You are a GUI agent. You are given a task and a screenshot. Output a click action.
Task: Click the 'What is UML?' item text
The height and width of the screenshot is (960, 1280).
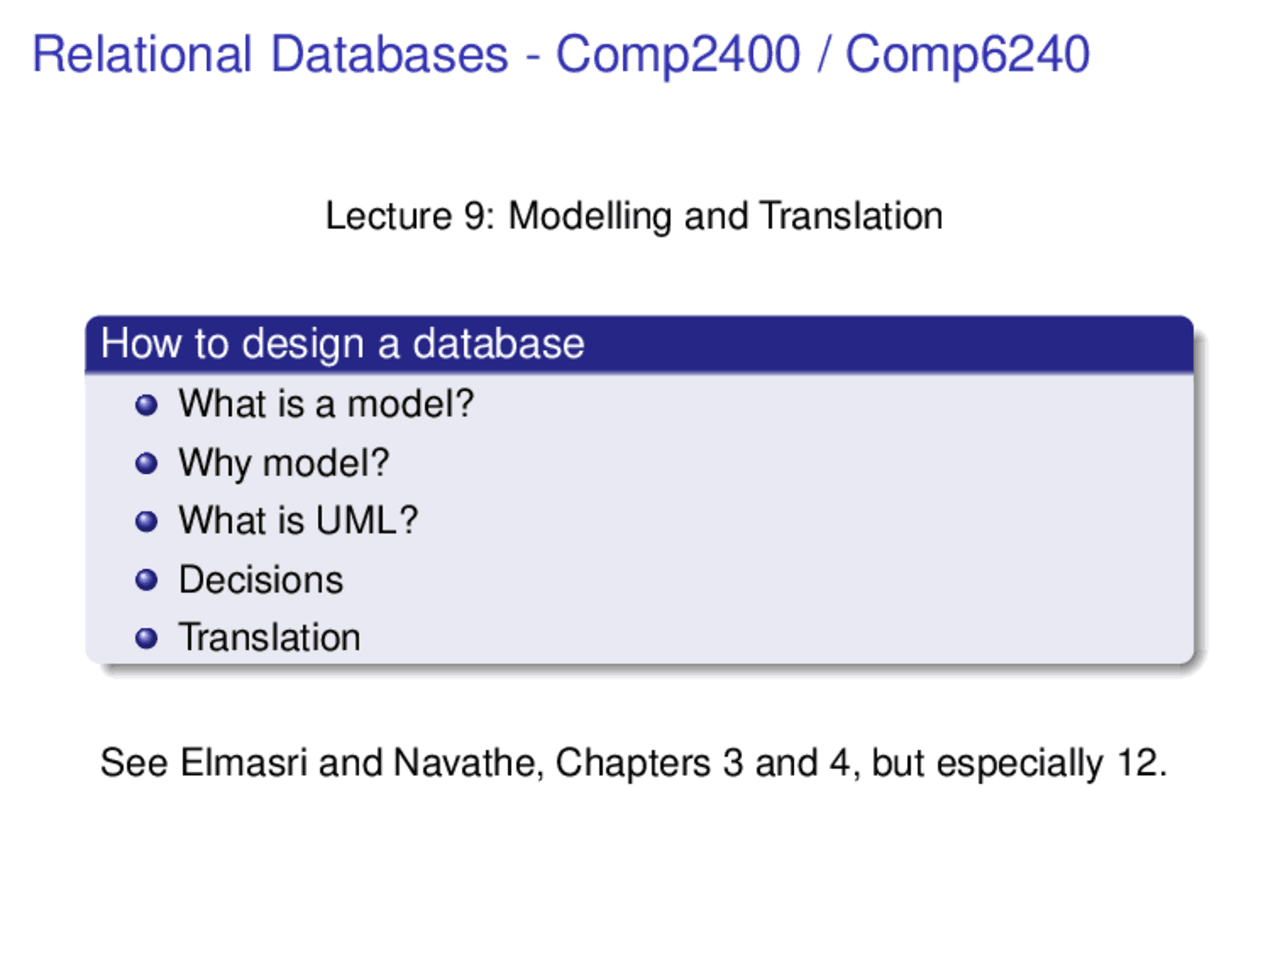click(298, 521)
